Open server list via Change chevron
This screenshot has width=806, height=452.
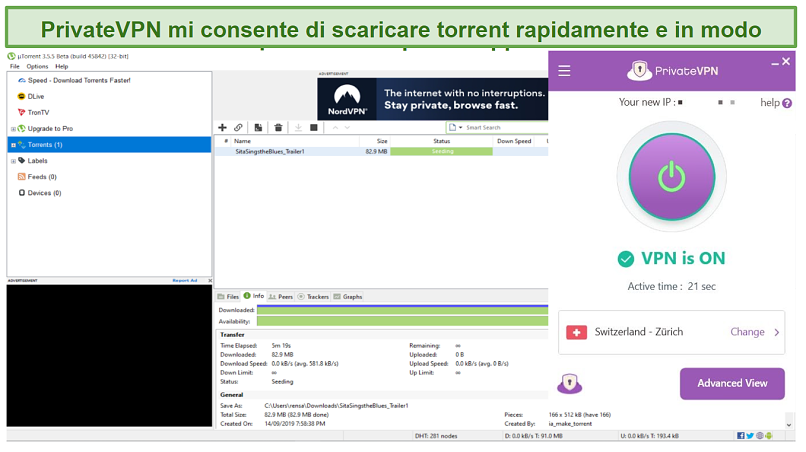777,332
